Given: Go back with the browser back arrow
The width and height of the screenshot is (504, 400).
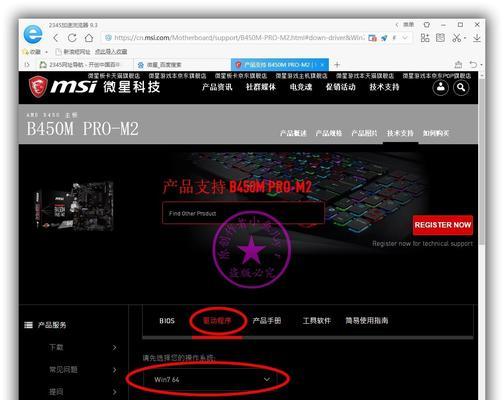Looking at the screenshot, I should tap(56, 38).
